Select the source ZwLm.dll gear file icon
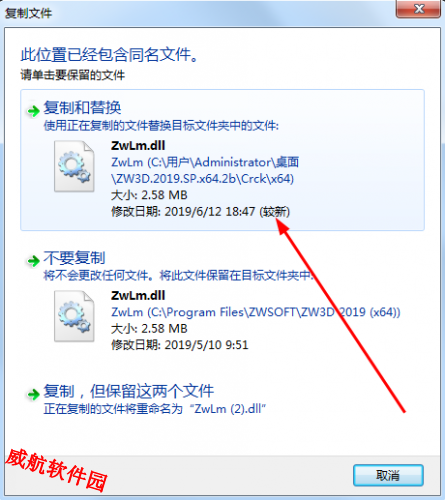445x500 pixels. (74, 166)
